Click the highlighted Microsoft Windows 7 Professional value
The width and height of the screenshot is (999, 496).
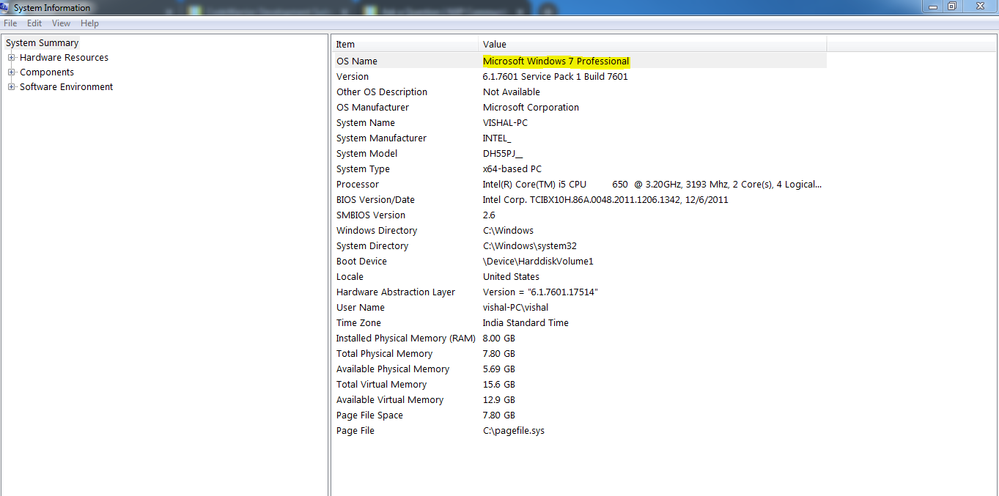point(556,61)
